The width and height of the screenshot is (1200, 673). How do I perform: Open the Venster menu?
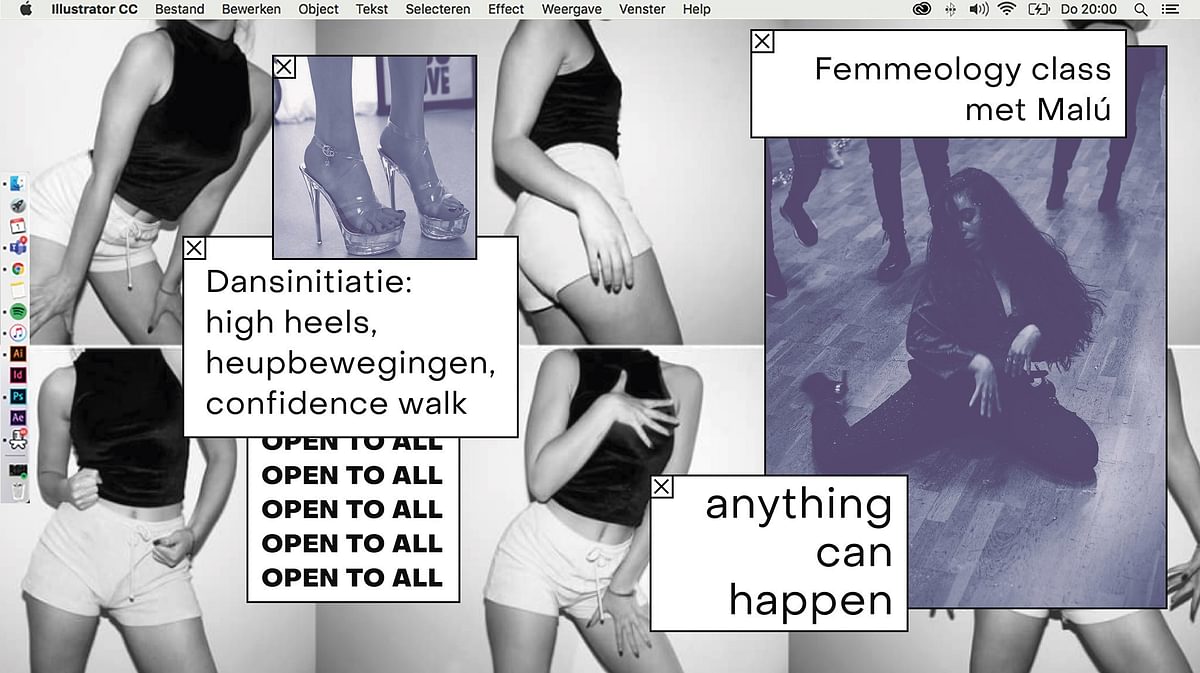pos(642,9)
